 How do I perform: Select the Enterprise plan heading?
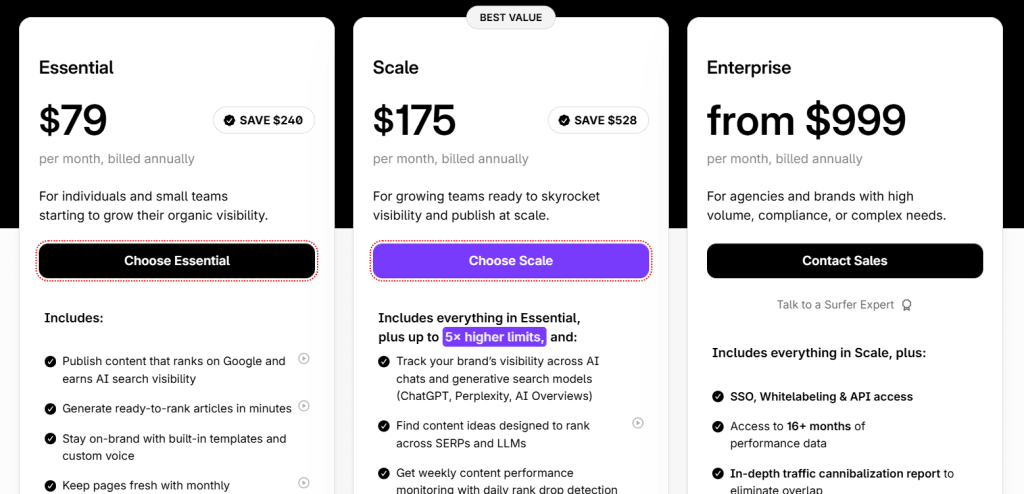click(x=749, y=68)
